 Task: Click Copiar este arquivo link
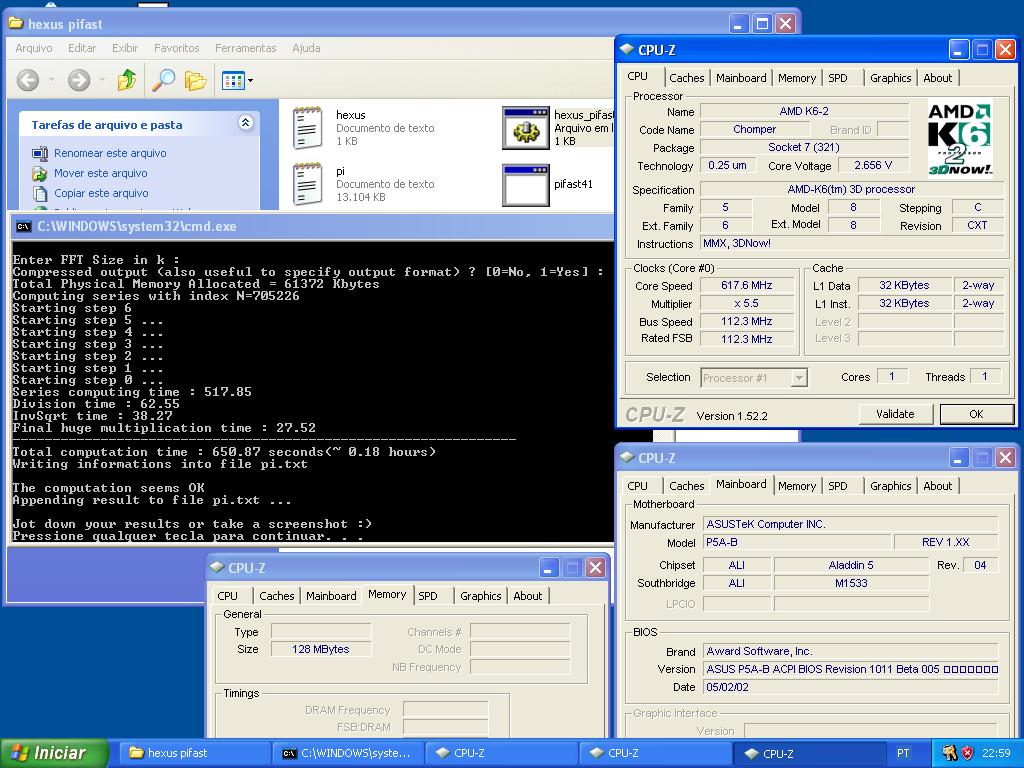pyautogui.click(x=101, y=193)
